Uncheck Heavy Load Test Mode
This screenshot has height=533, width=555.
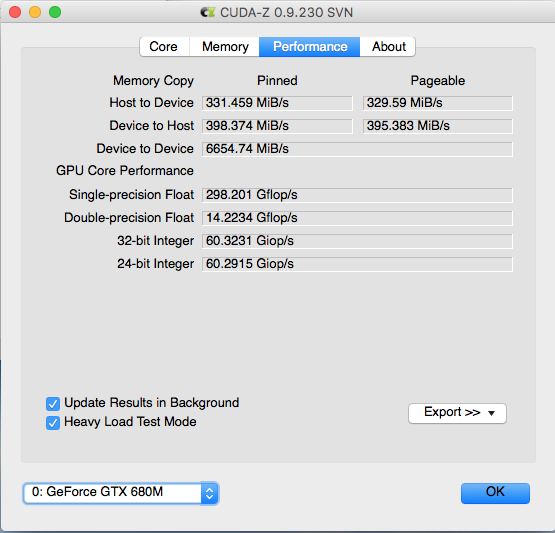pos(53,423)
